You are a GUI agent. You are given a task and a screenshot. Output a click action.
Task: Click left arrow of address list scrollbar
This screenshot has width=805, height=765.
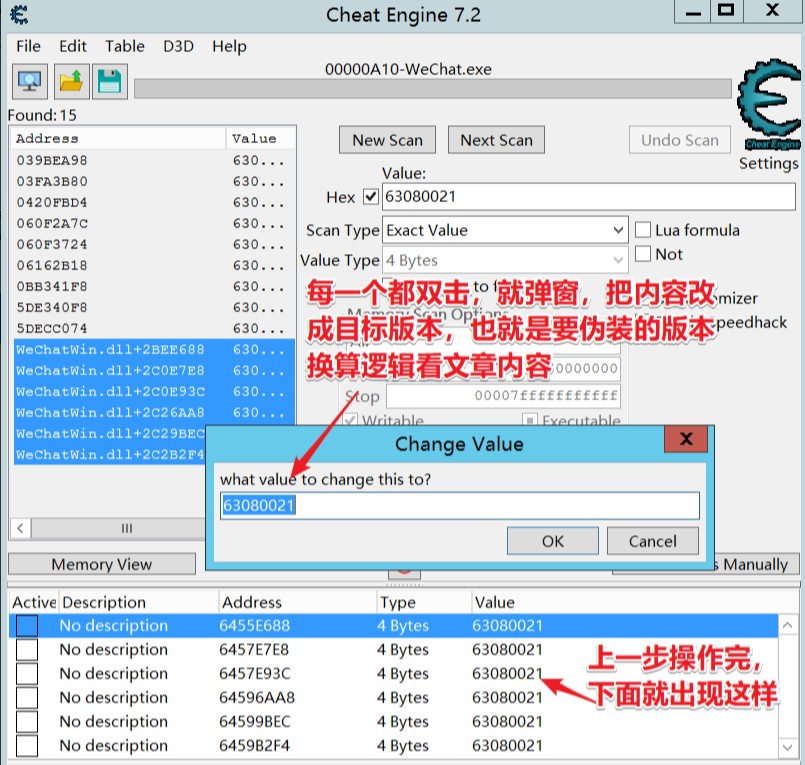click(x=20, y=528)
